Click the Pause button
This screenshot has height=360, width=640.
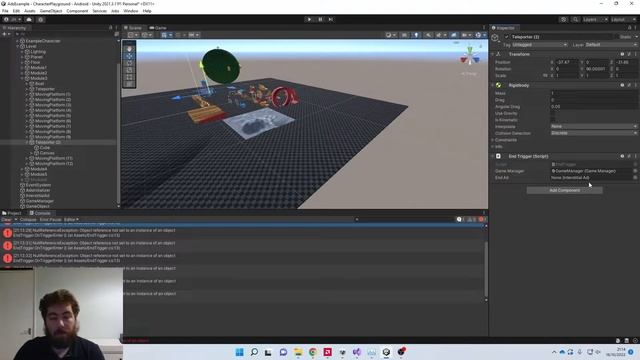(x=320, y=19)
